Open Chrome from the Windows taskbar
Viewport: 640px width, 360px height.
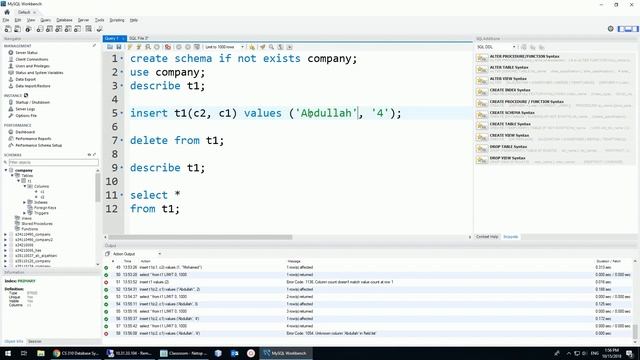pyautogui.click(x=76, y=353)
